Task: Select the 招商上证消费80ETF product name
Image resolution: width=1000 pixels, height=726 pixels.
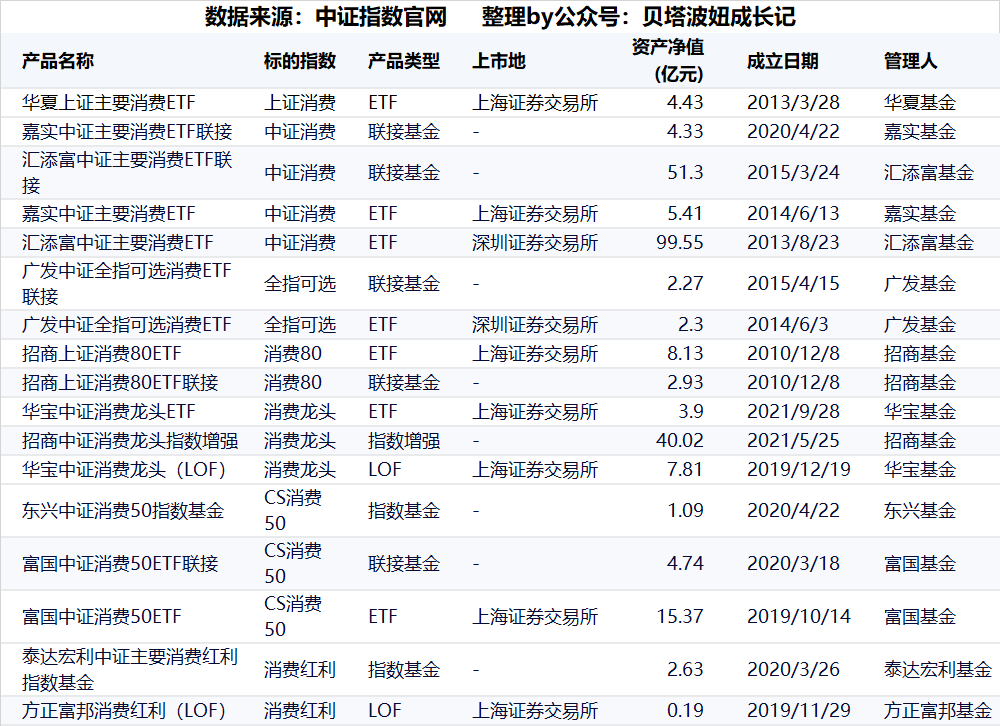Action: 101,353
